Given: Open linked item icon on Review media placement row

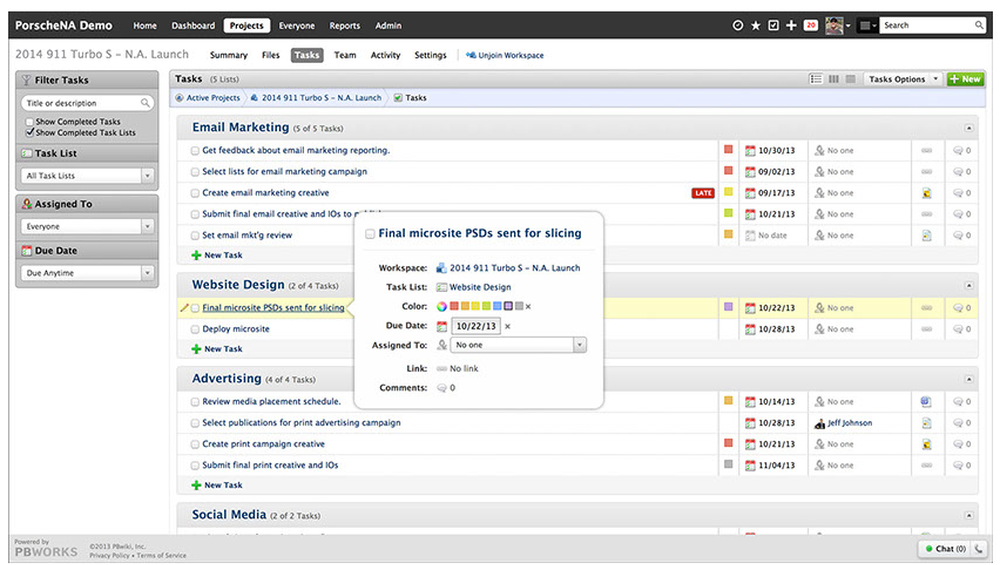Looking at the screenshot, I should point(926,402).
